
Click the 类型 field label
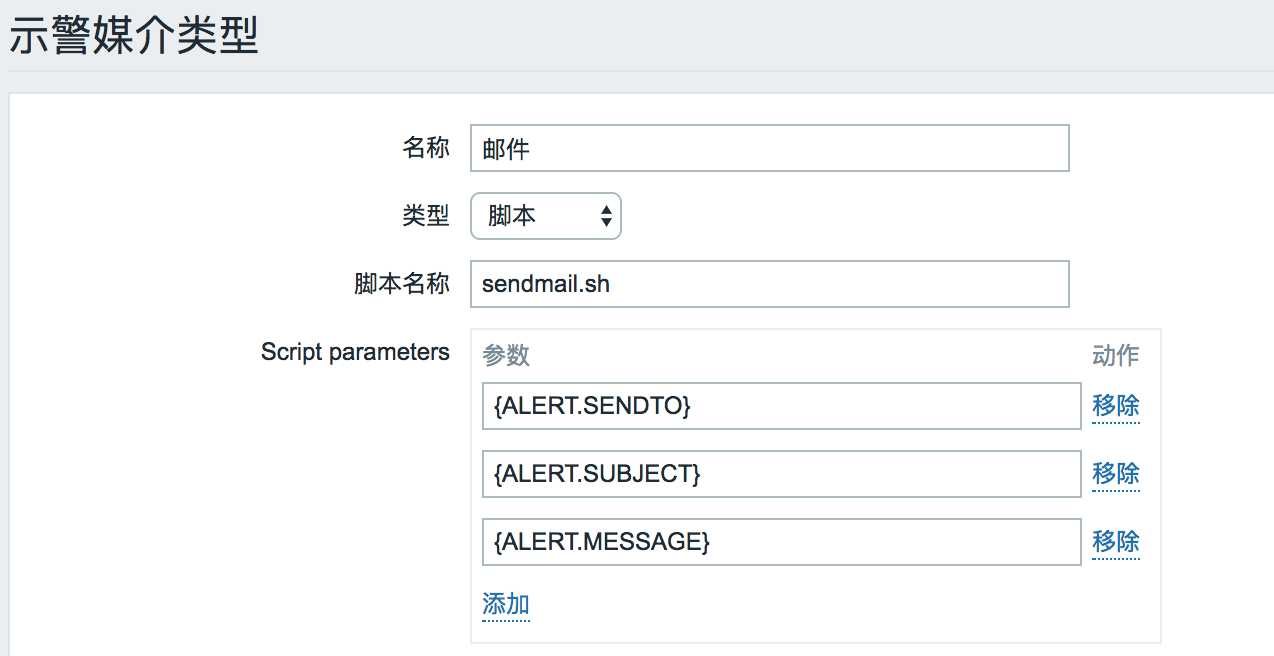pyautogui.click(x=426, y=216)
